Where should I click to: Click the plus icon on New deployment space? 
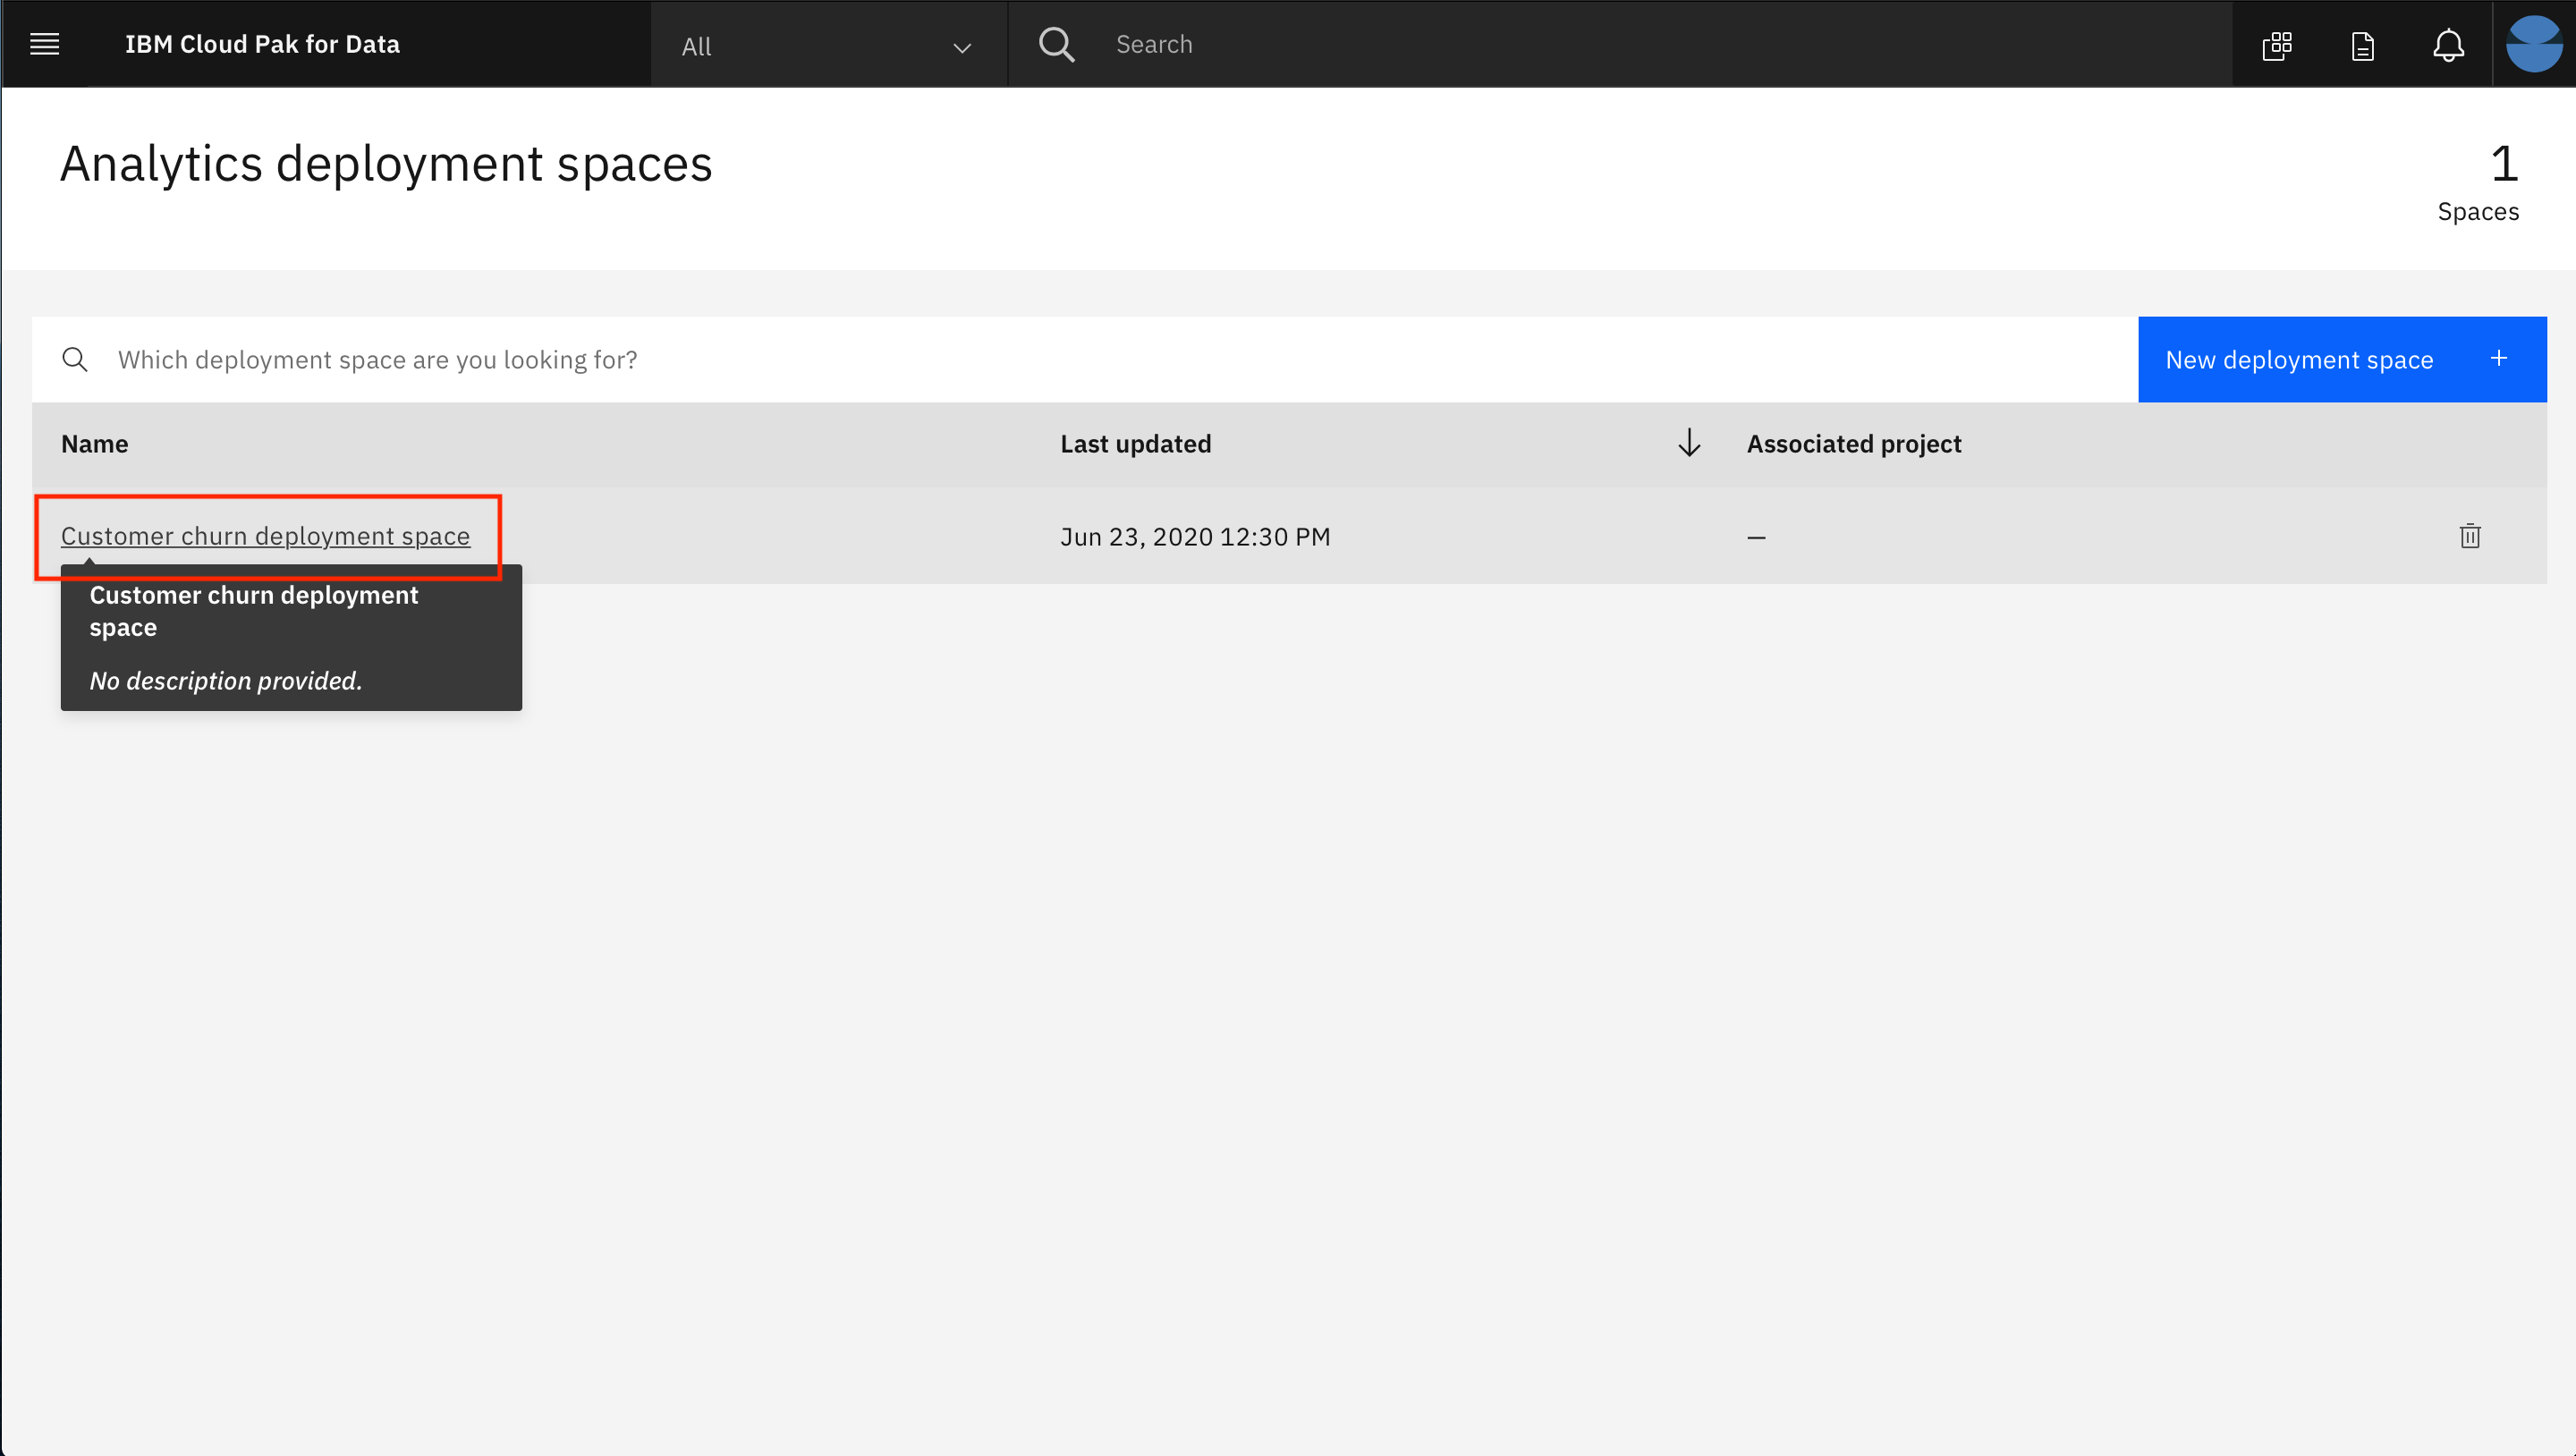pos(2498,359)
